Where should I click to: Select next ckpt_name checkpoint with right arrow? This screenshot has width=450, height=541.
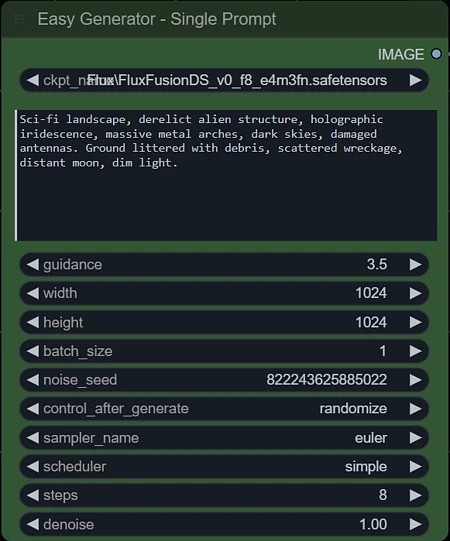pyautogui.click(x=415, y=80)
